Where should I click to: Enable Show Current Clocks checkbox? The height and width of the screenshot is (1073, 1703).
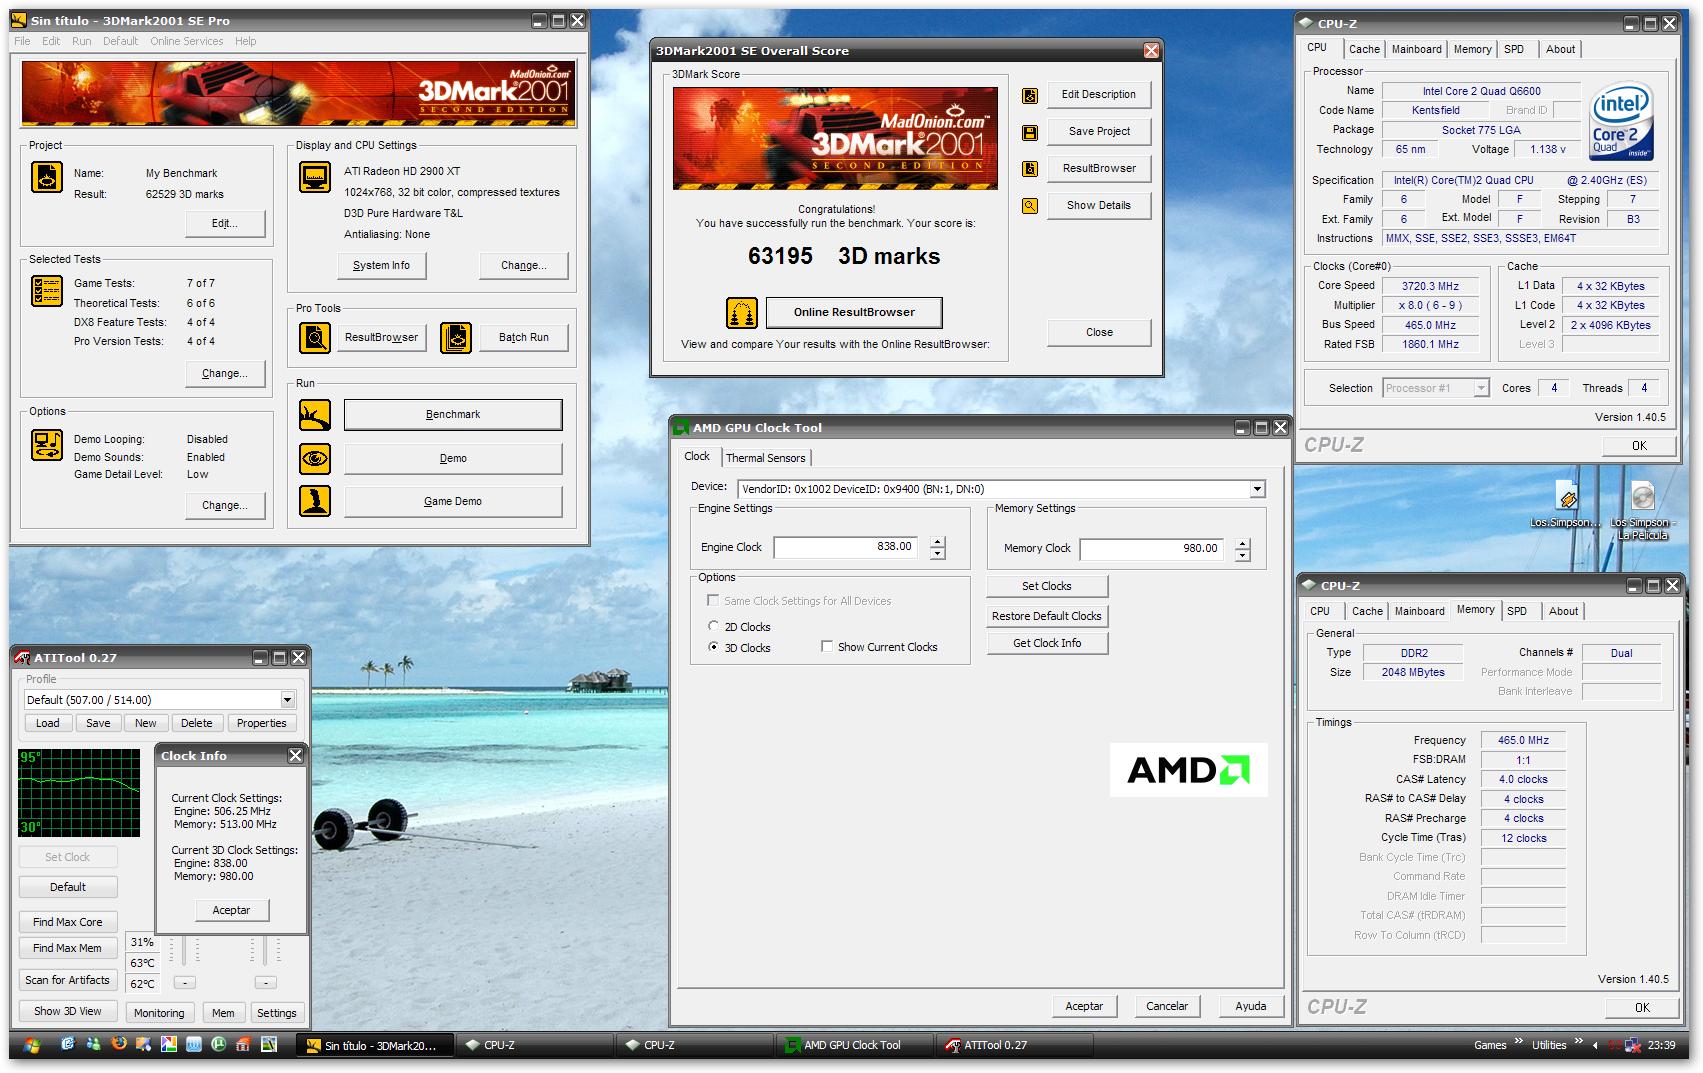coord(826,646)
